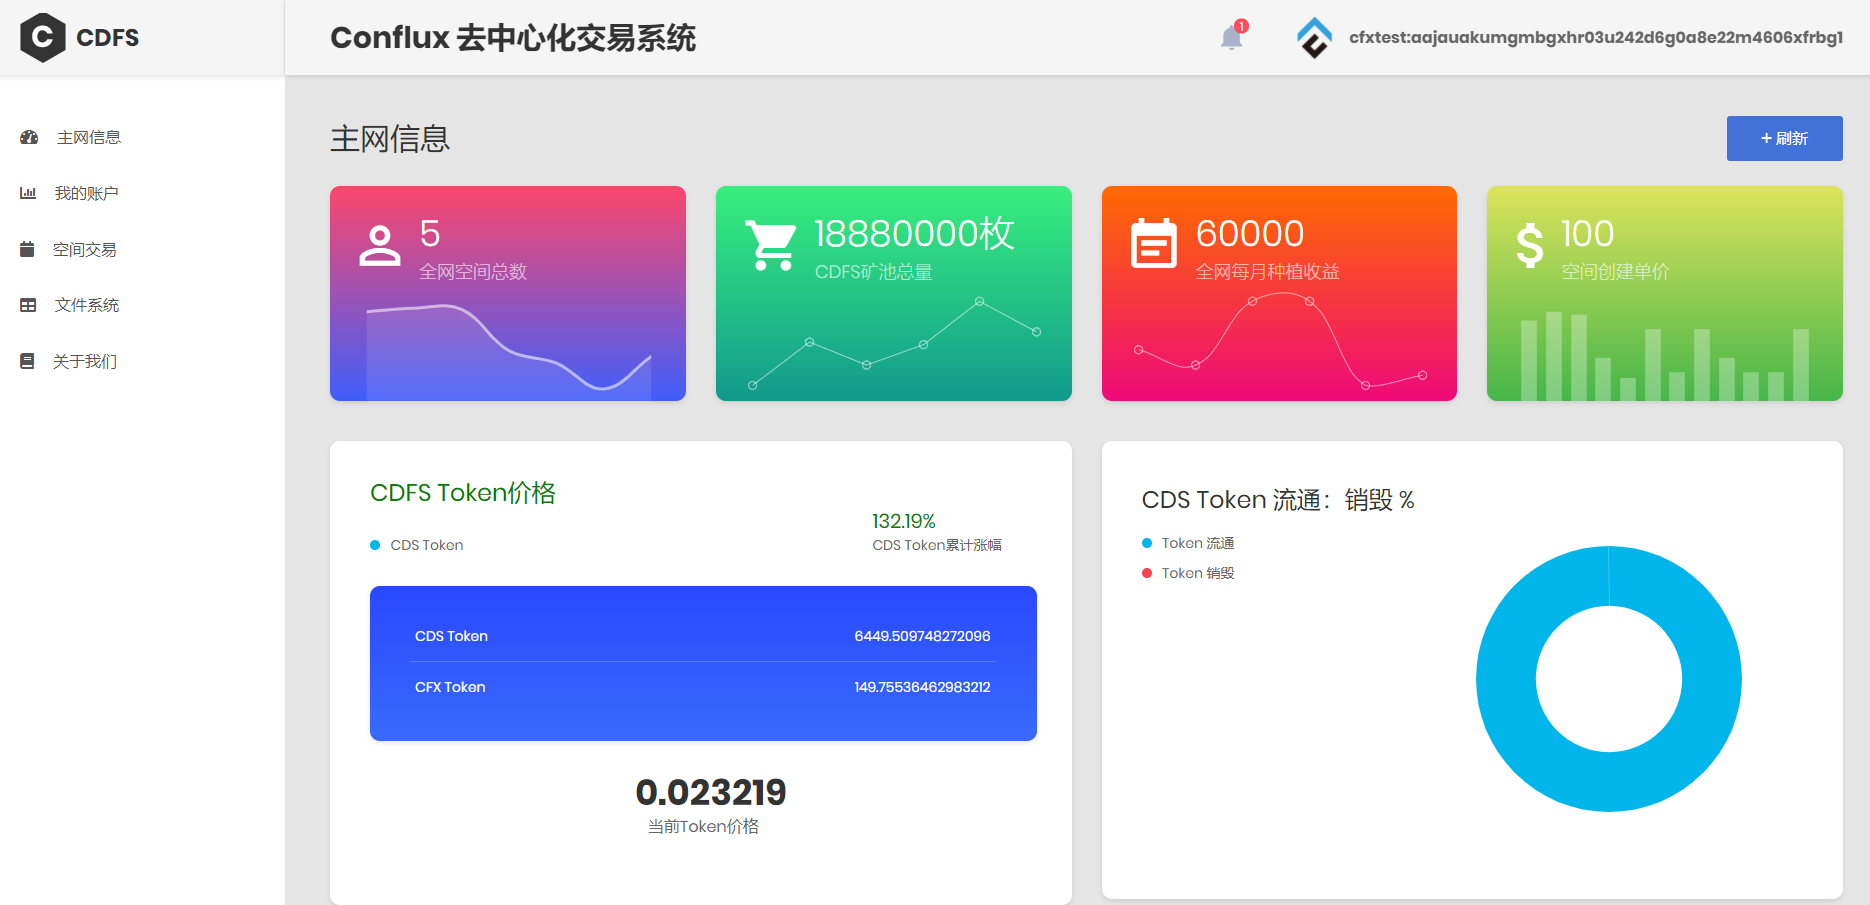Click the dollar sign icon on price card

click(x=1529, y=246)
